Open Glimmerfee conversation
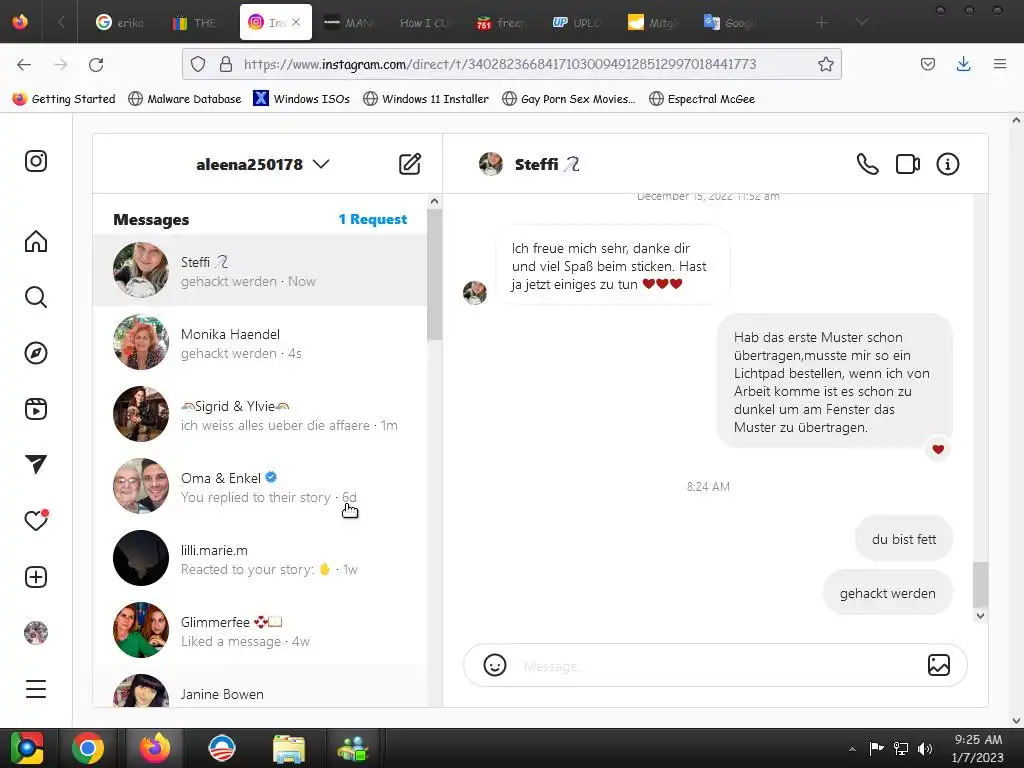The image size is (1024, 768). coord(260,630)
